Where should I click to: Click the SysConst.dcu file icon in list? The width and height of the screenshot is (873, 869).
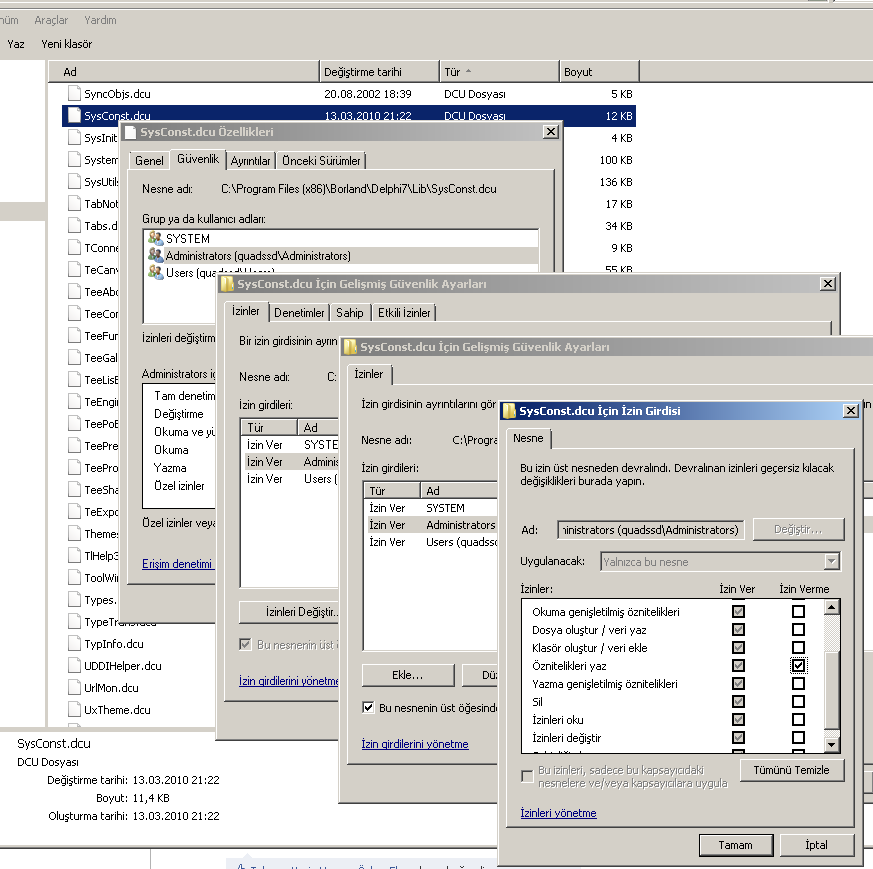(74, 115)
